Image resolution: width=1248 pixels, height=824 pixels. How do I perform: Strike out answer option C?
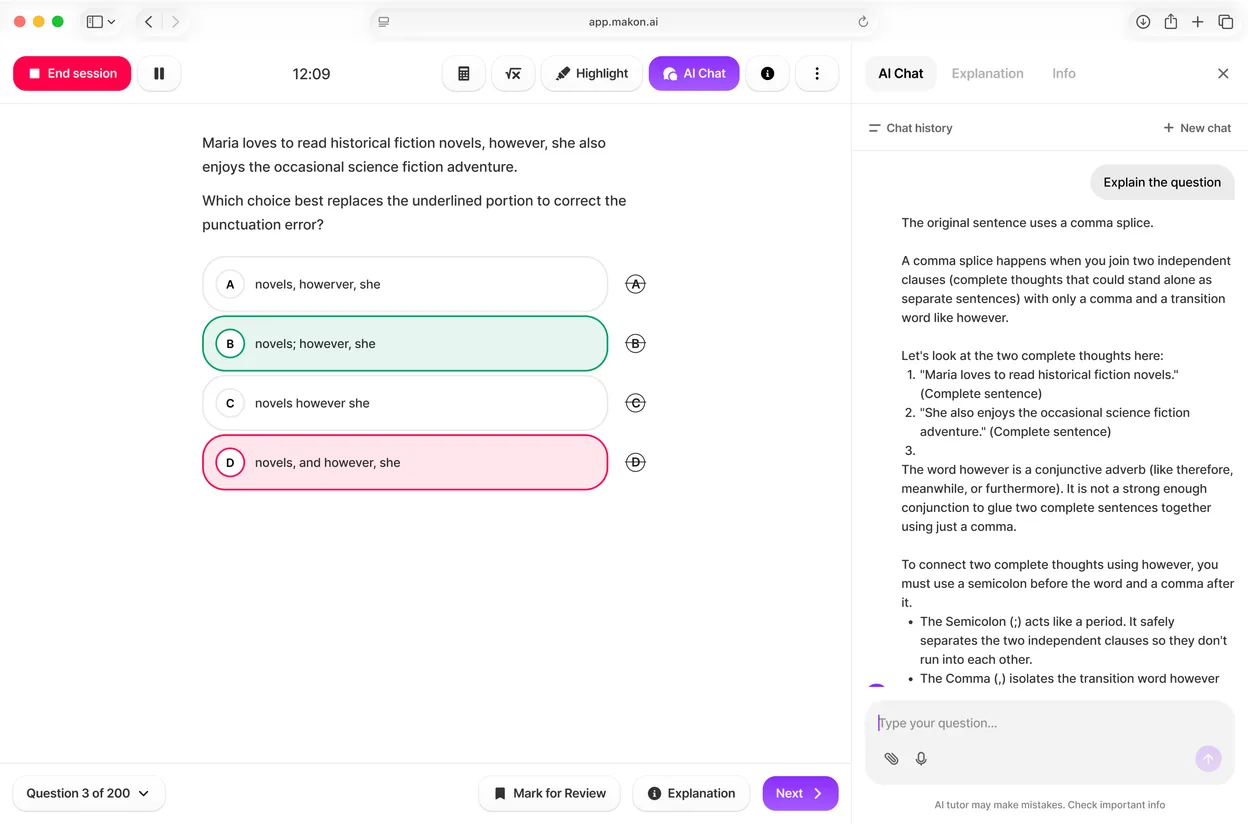pos(635,403)
